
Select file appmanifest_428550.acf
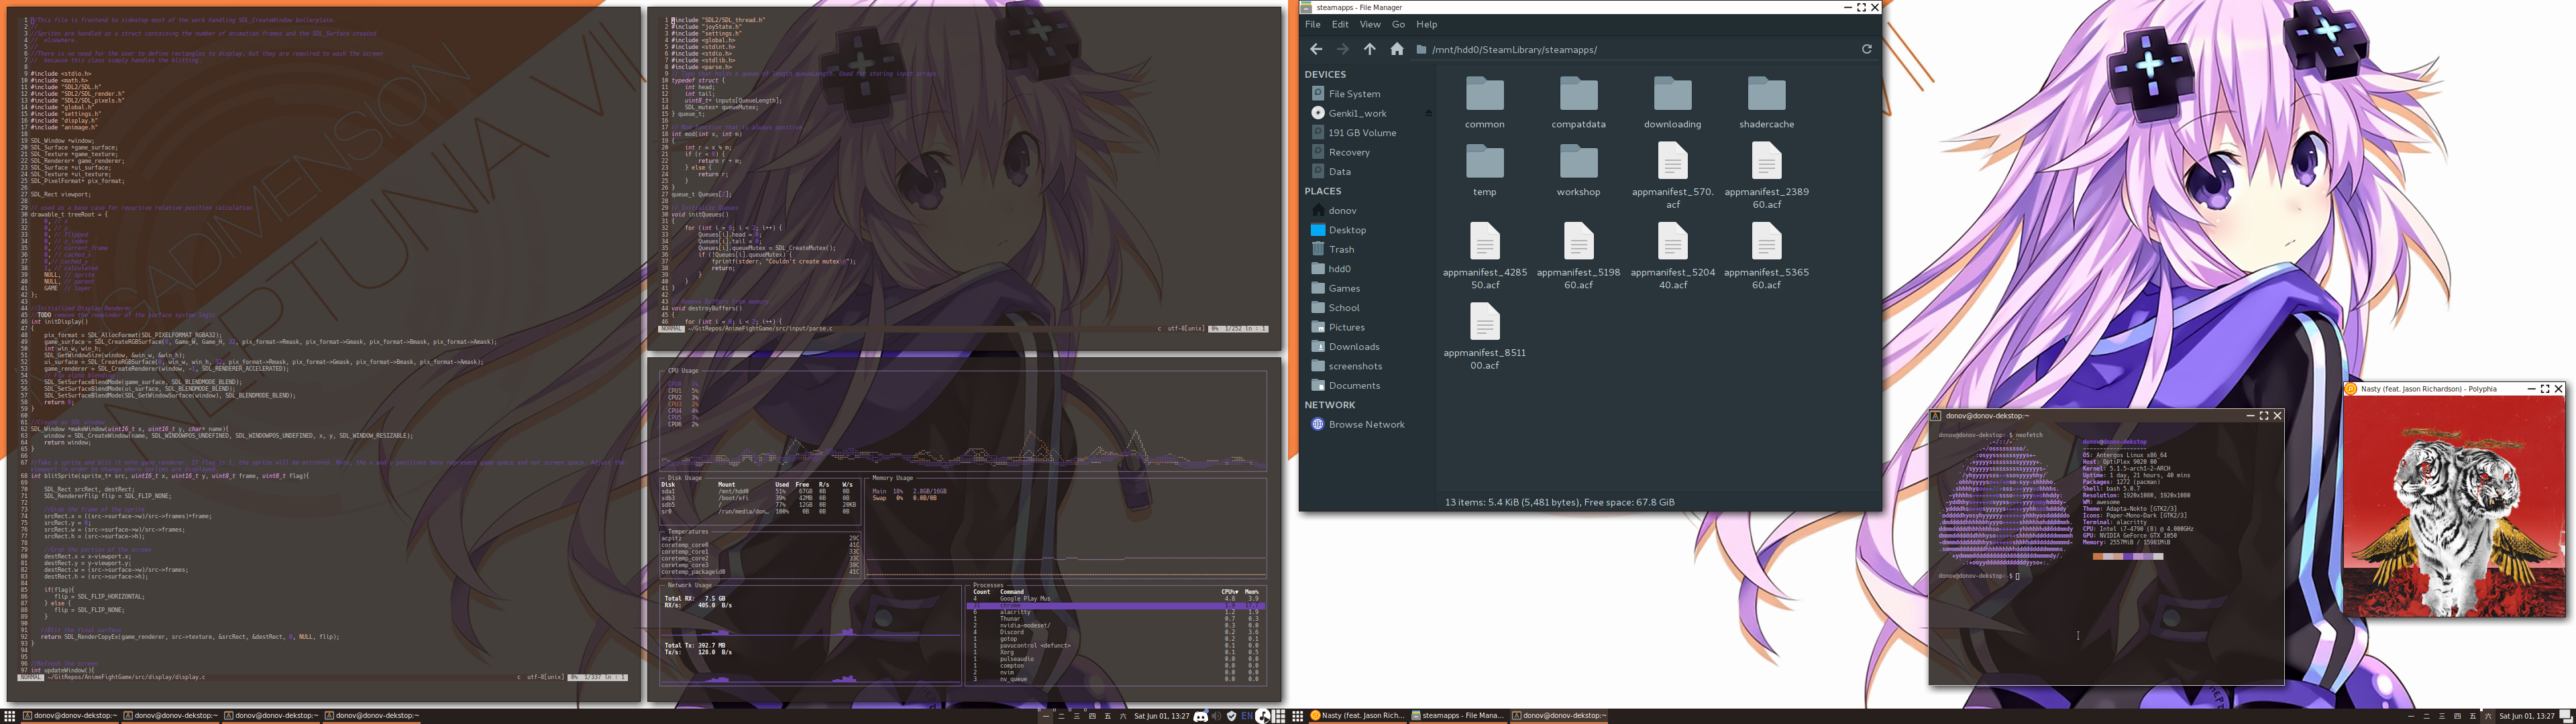click(1485, 257)
